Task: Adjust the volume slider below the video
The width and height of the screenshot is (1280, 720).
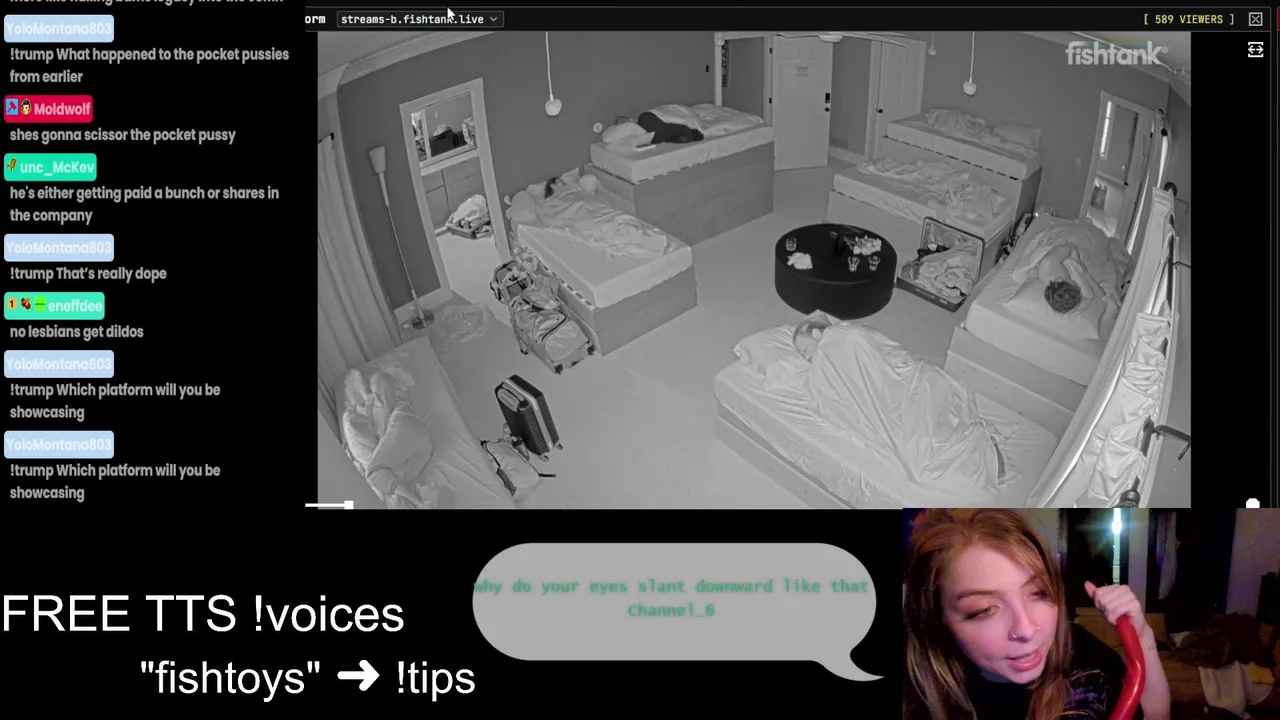Action: coord(329,506)
